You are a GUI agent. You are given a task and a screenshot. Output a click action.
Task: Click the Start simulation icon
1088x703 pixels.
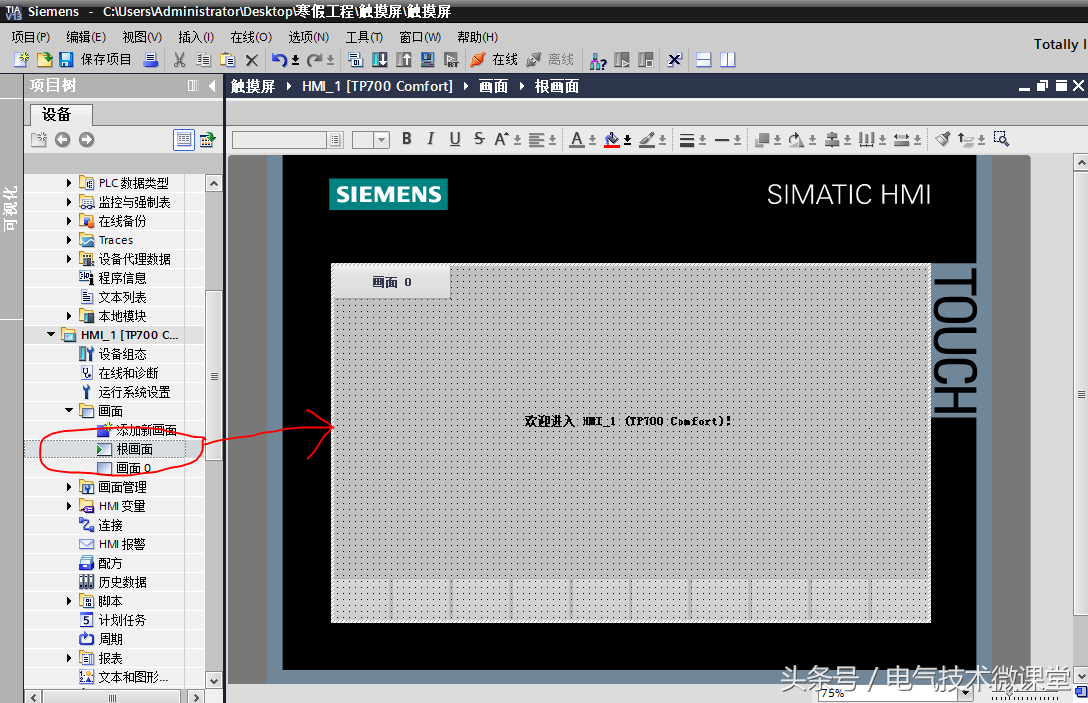[x=427, y=60]
